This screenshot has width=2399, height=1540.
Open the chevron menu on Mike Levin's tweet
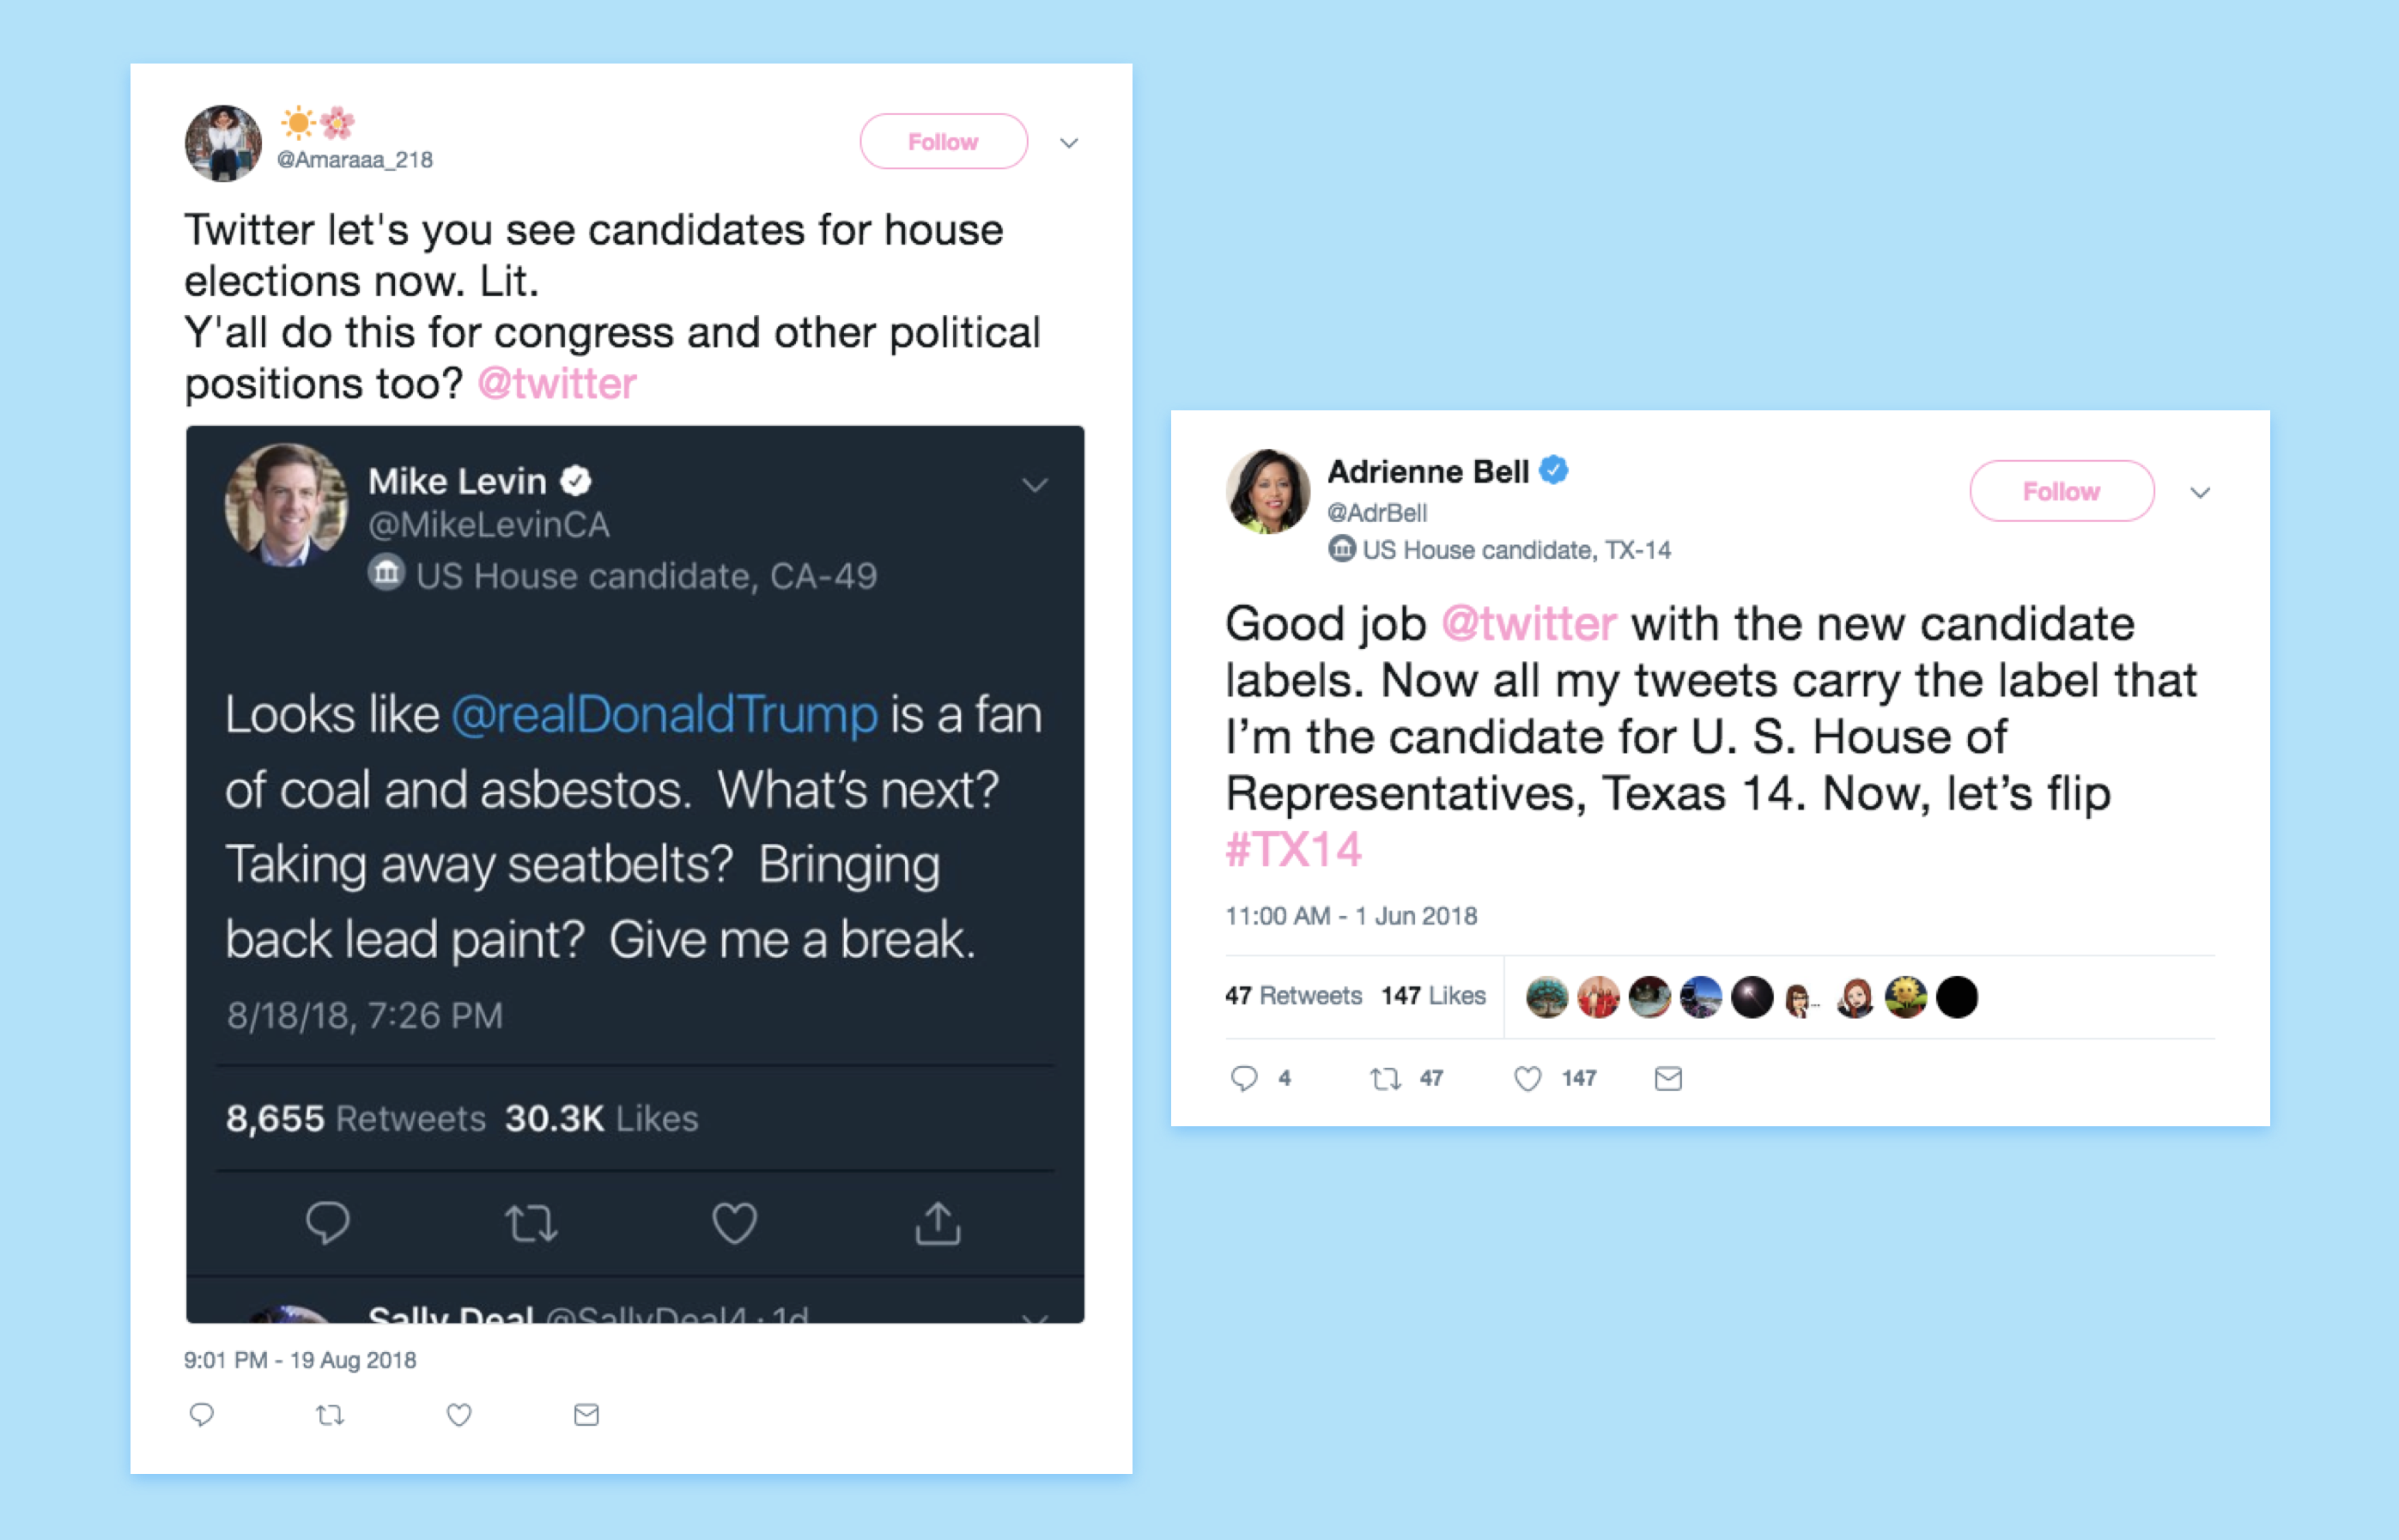click(1035, 486)
